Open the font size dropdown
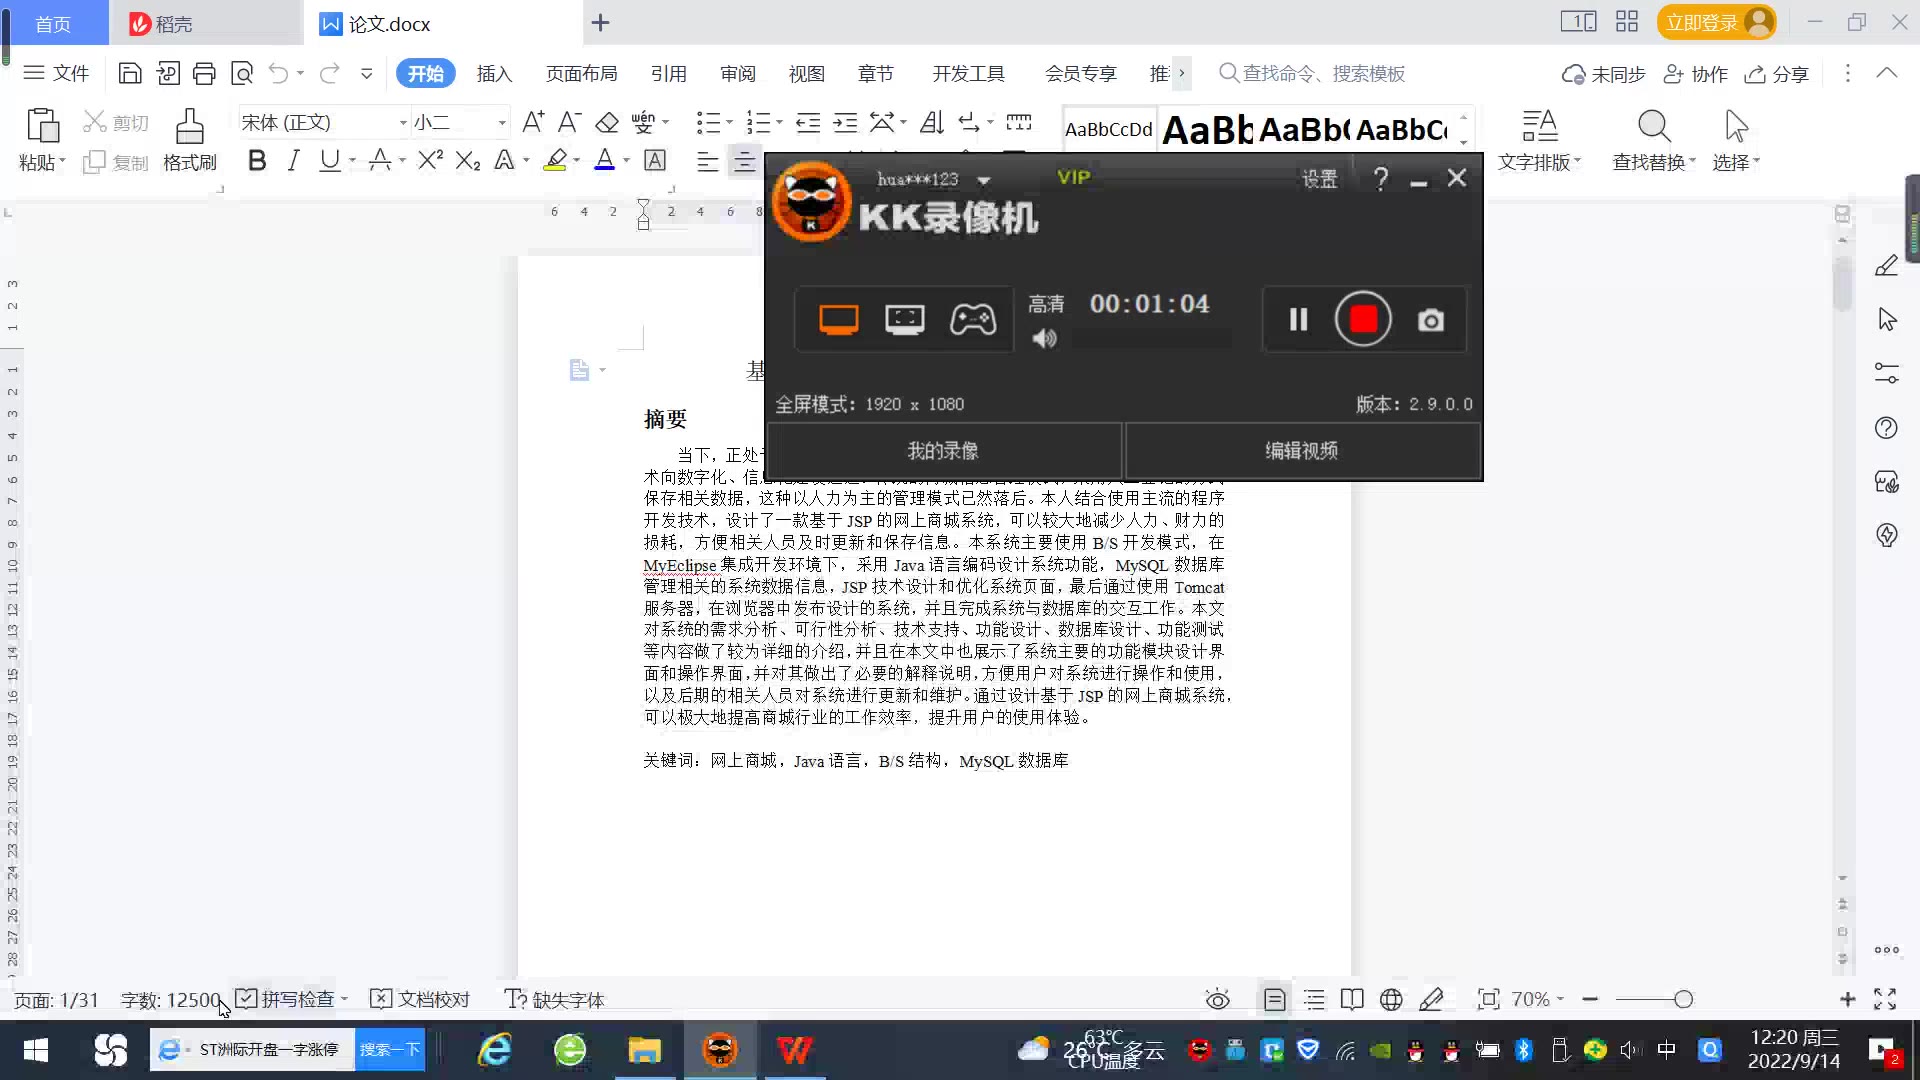 (x=502, y=123)
